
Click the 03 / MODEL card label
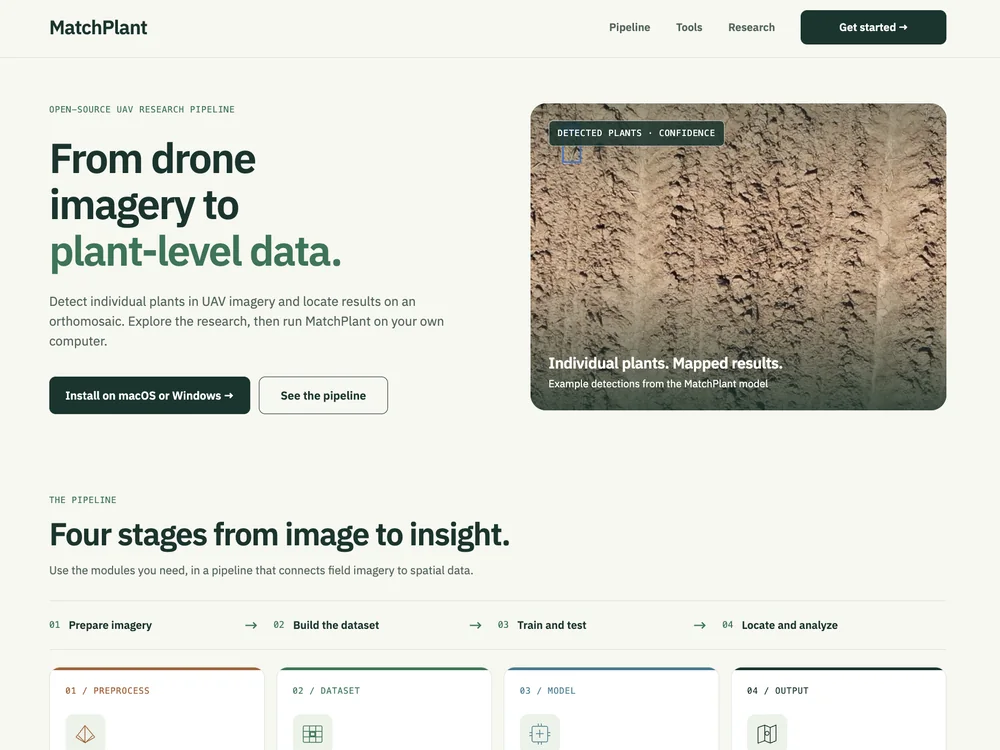tap(547, 691)
